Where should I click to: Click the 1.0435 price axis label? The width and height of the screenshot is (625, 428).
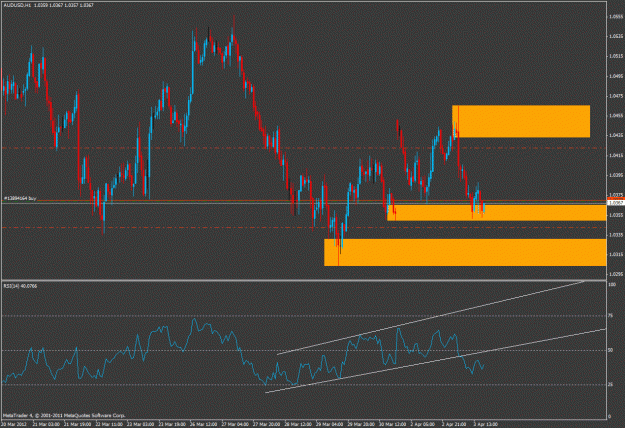(x=616, y=135)
